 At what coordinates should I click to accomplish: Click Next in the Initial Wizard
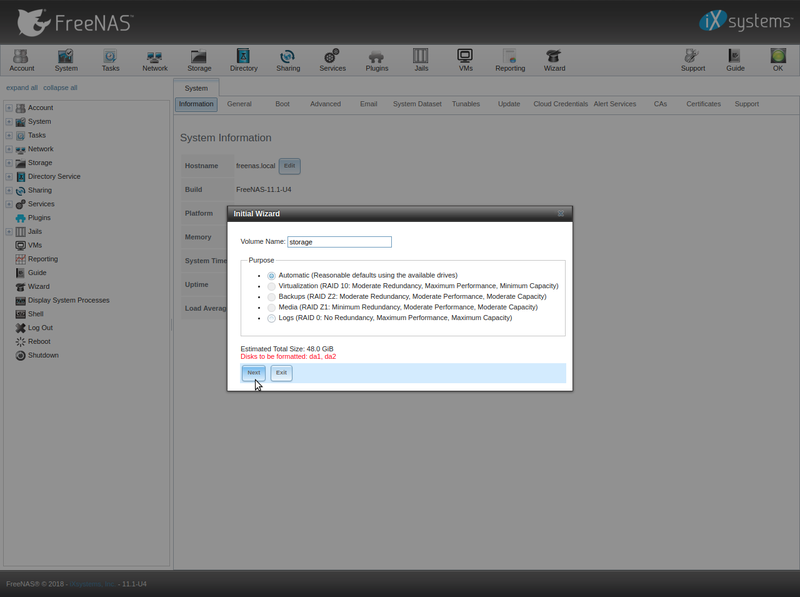pyautogui.click(x=254, y=373)
